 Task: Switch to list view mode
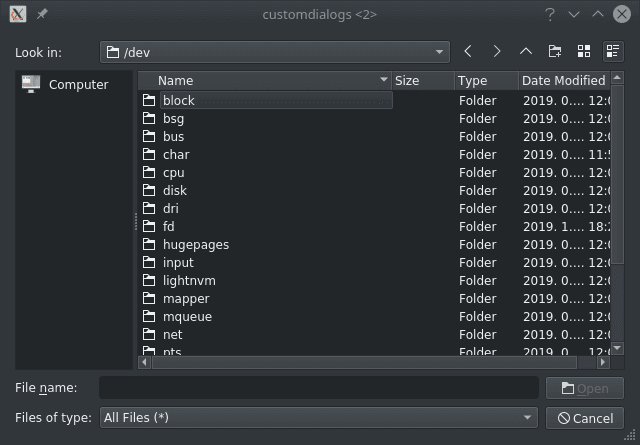click(585, 52)
